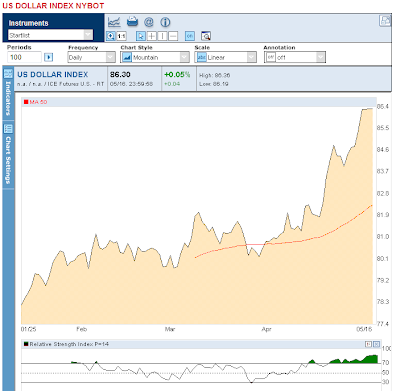Select the horizontal line cursor tool
This screenshot has width=400, height=391.
173,36
